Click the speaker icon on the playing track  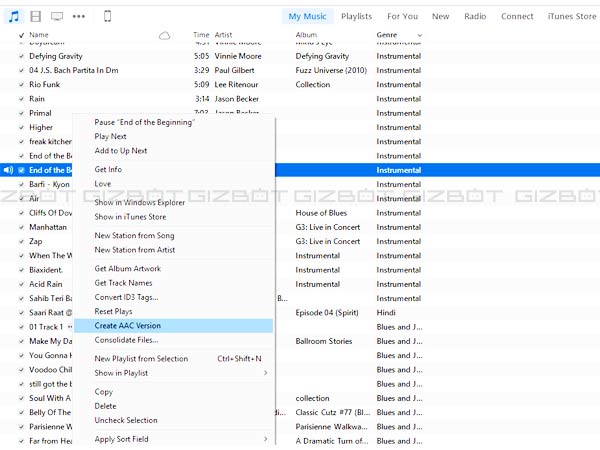tap(8, 170)
